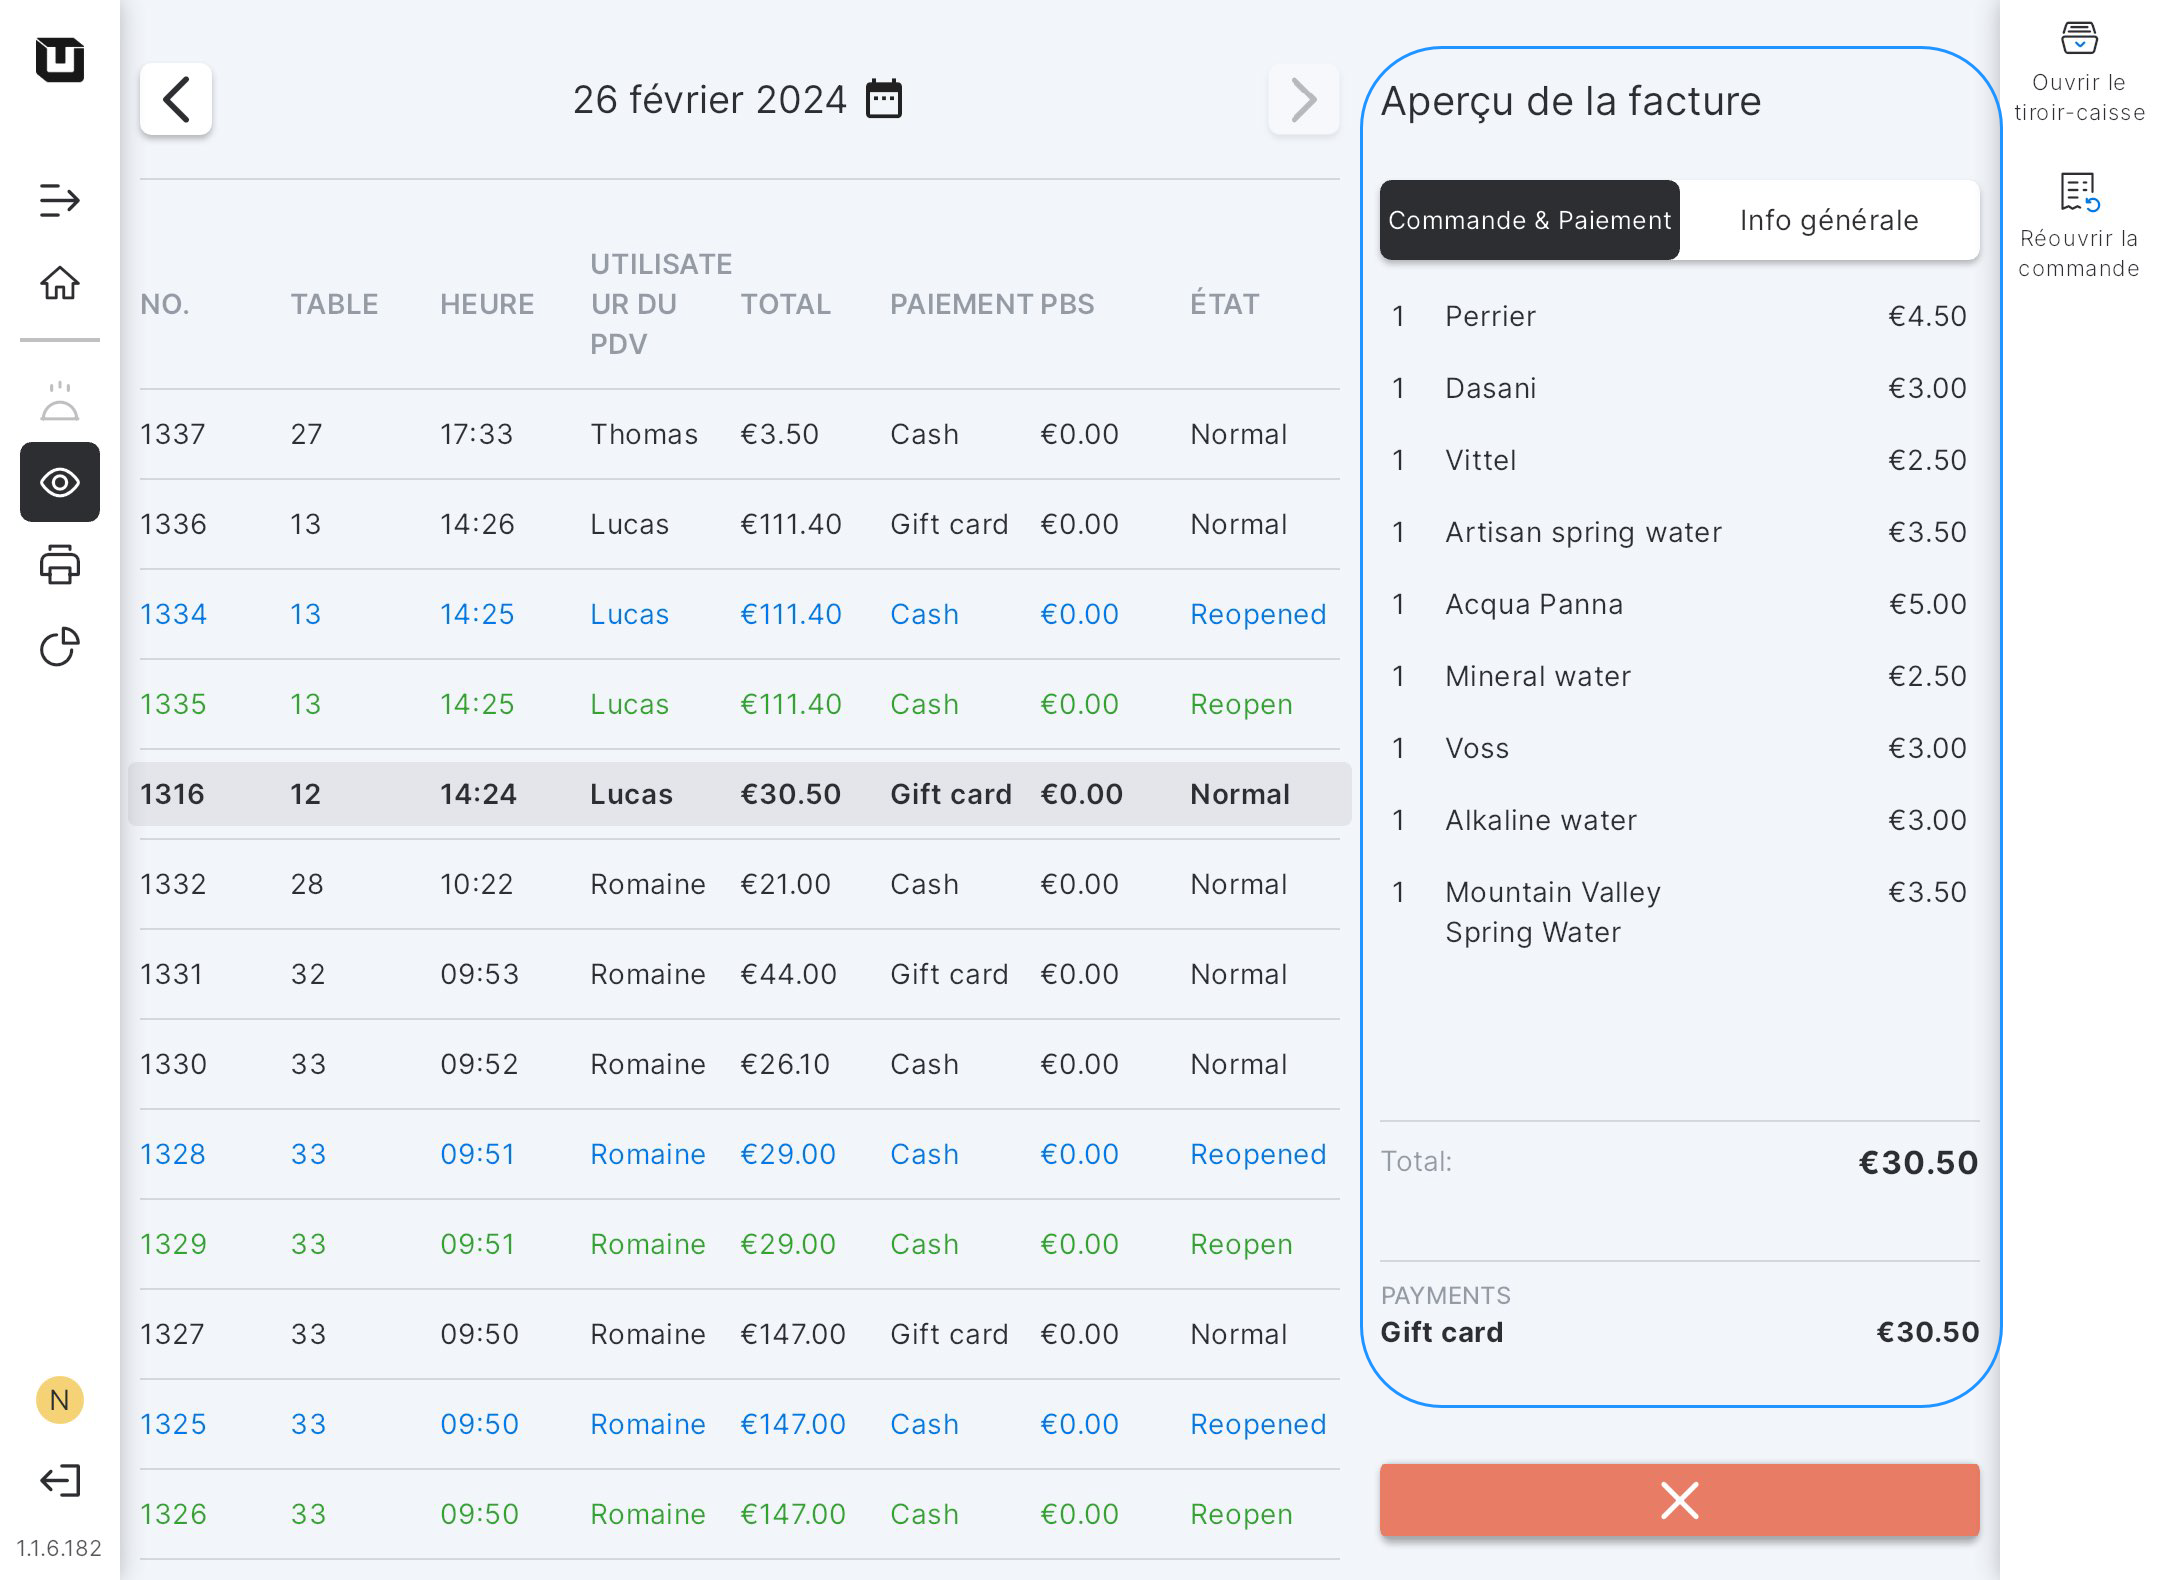Close the invoice preview red button
This screenshot has height=1580, width=2160.
(x=1679, y=1500)
